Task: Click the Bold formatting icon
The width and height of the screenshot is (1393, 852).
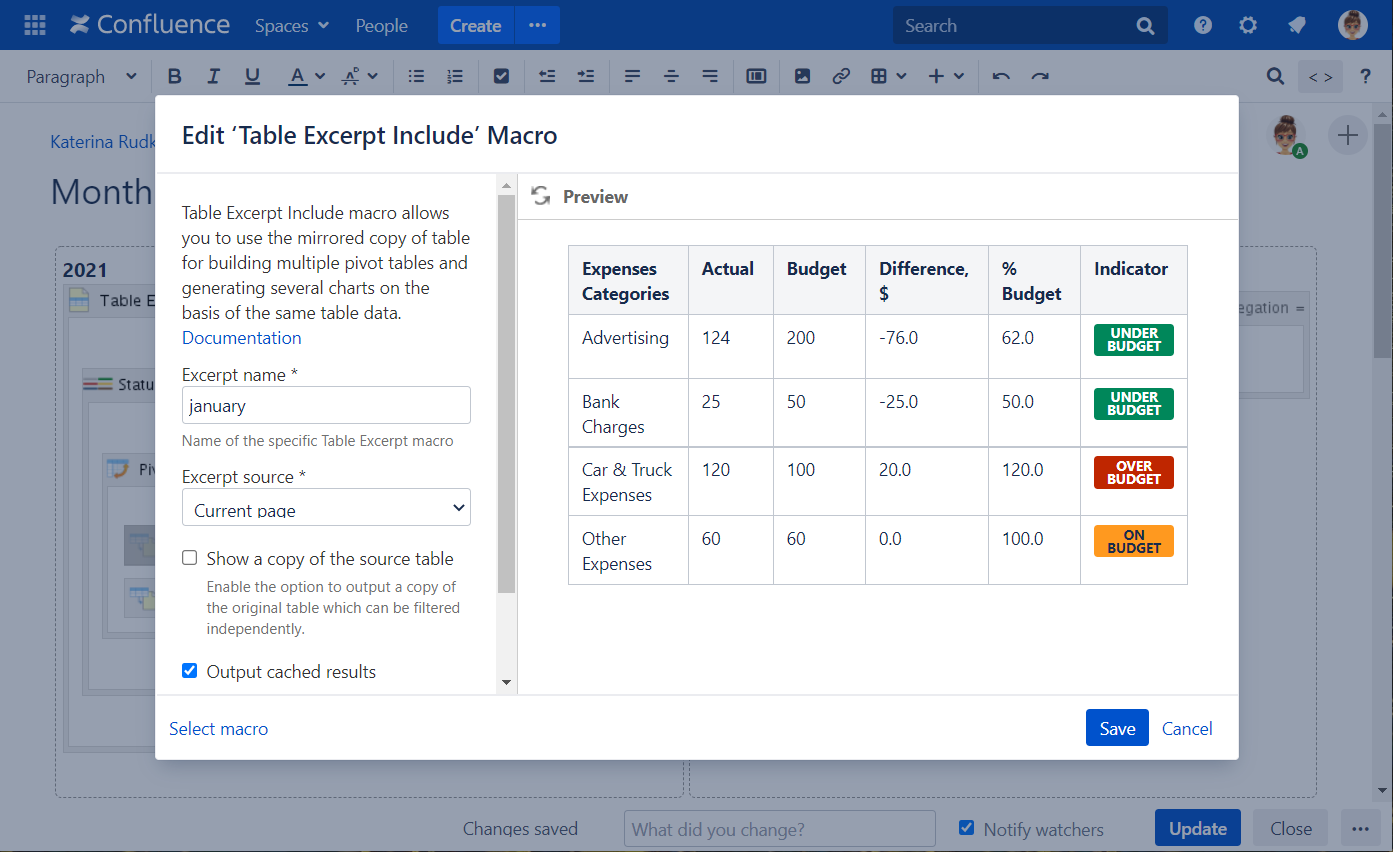Action: [x=175, y=77]
